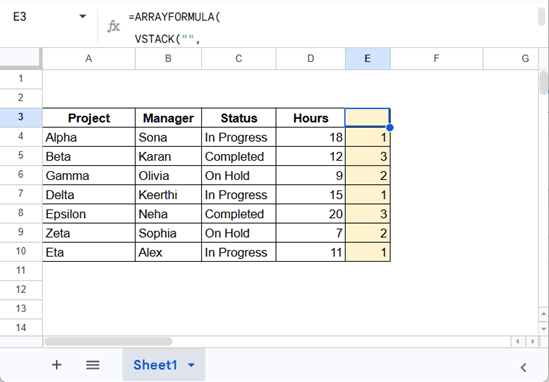The image size is (549, 382).
Task: Select the Project header cell
Action: [89, 118]
